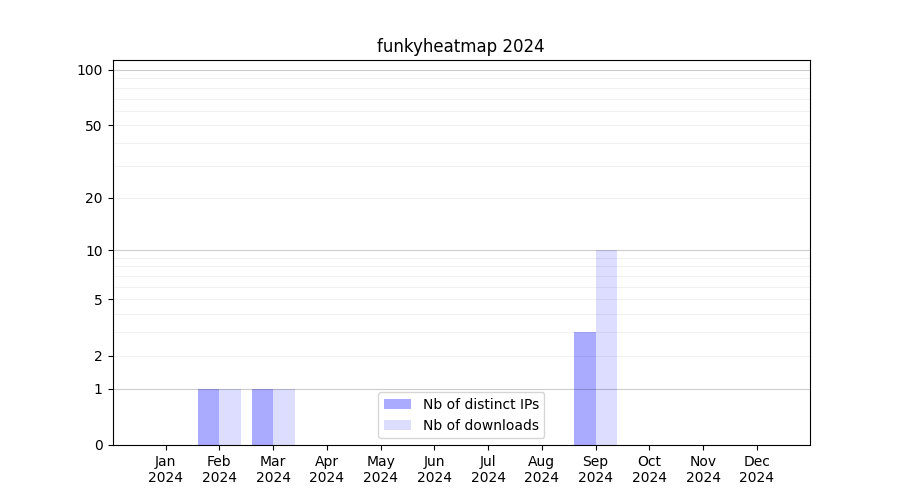Select the 'Nb of distinct IPs' legend label
Screen dimensions: 900x500
click(480, 404)
